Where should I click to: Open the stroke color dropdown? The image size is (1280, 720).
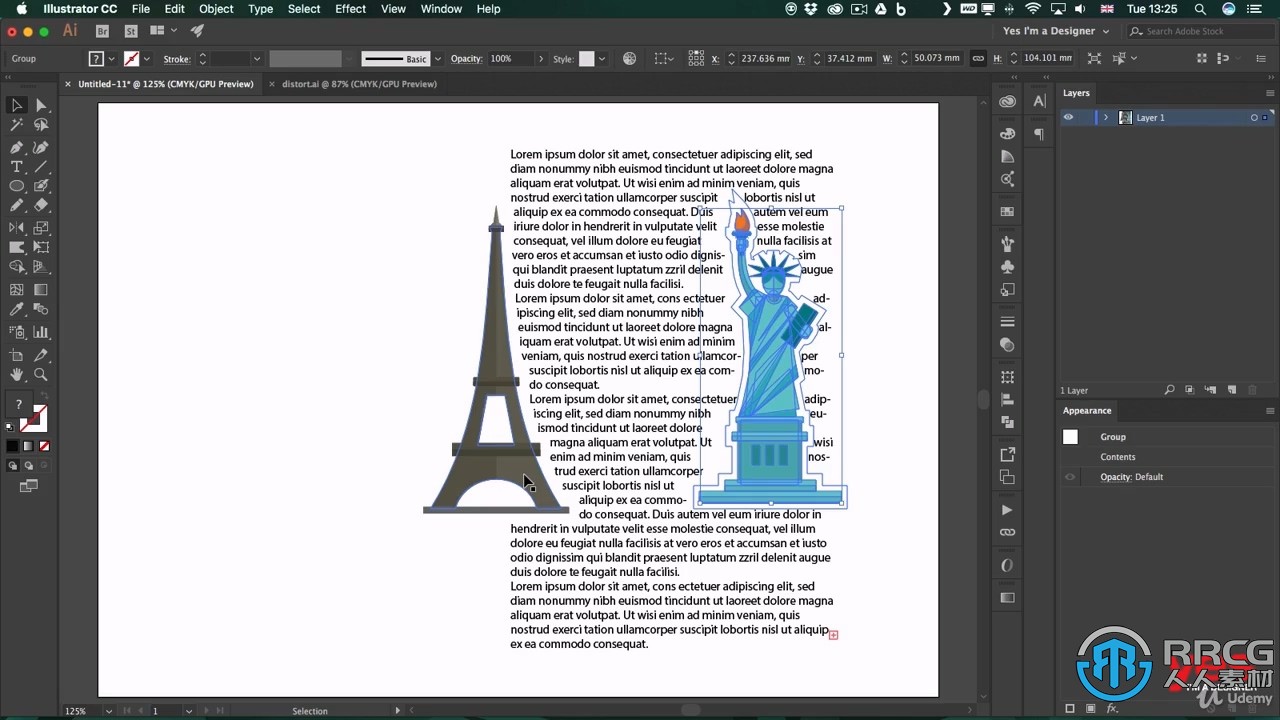[x=146, y=59]
